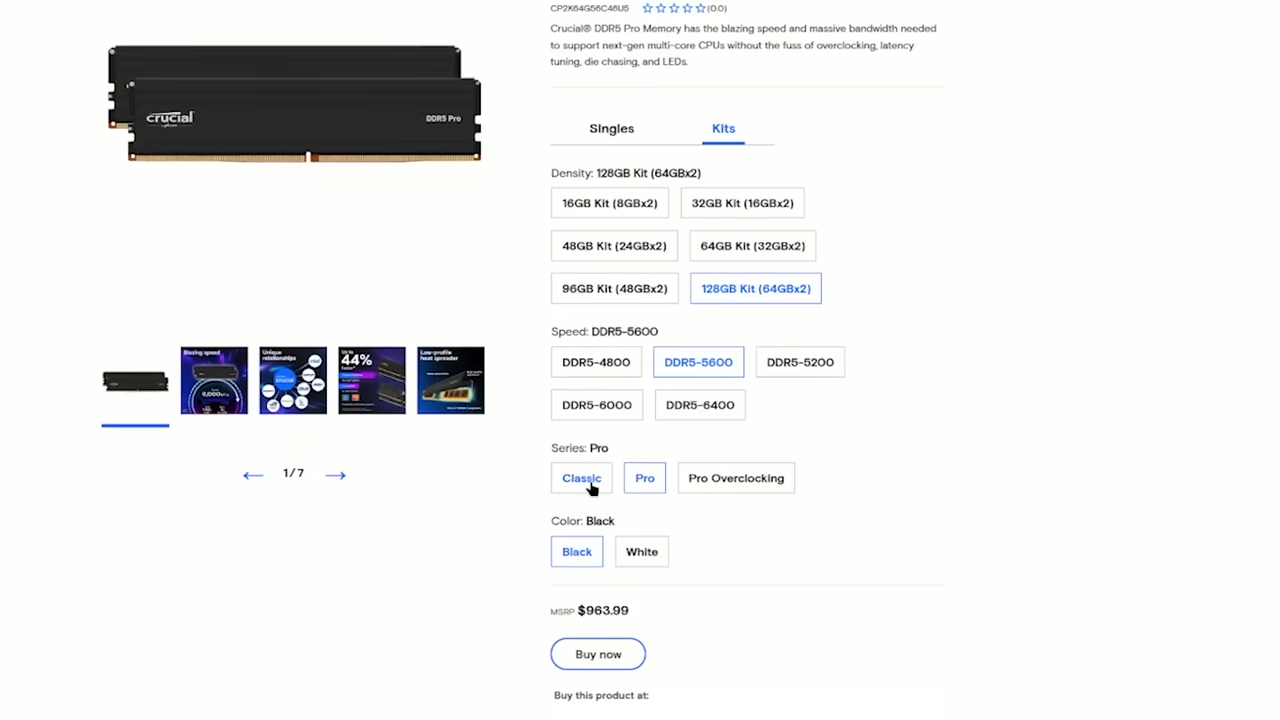This screenshot has height=720, width=1280.
Task: Click the Buy now button
Action: coord(598,654)
